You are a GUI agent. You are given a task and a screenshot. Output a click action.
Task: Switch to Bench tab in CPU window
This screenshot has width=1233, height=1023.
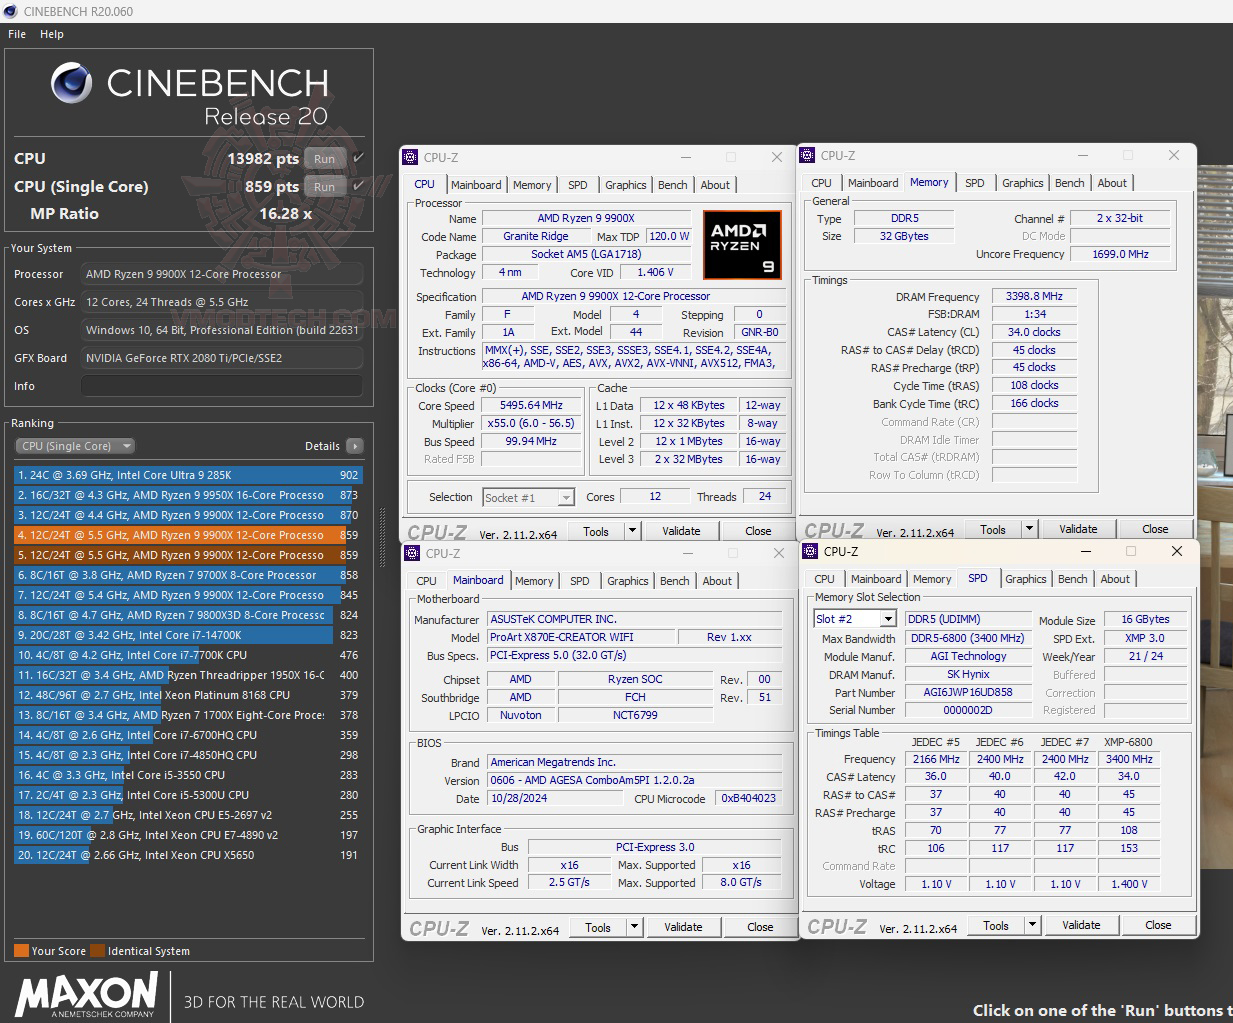tap(673, 185)
